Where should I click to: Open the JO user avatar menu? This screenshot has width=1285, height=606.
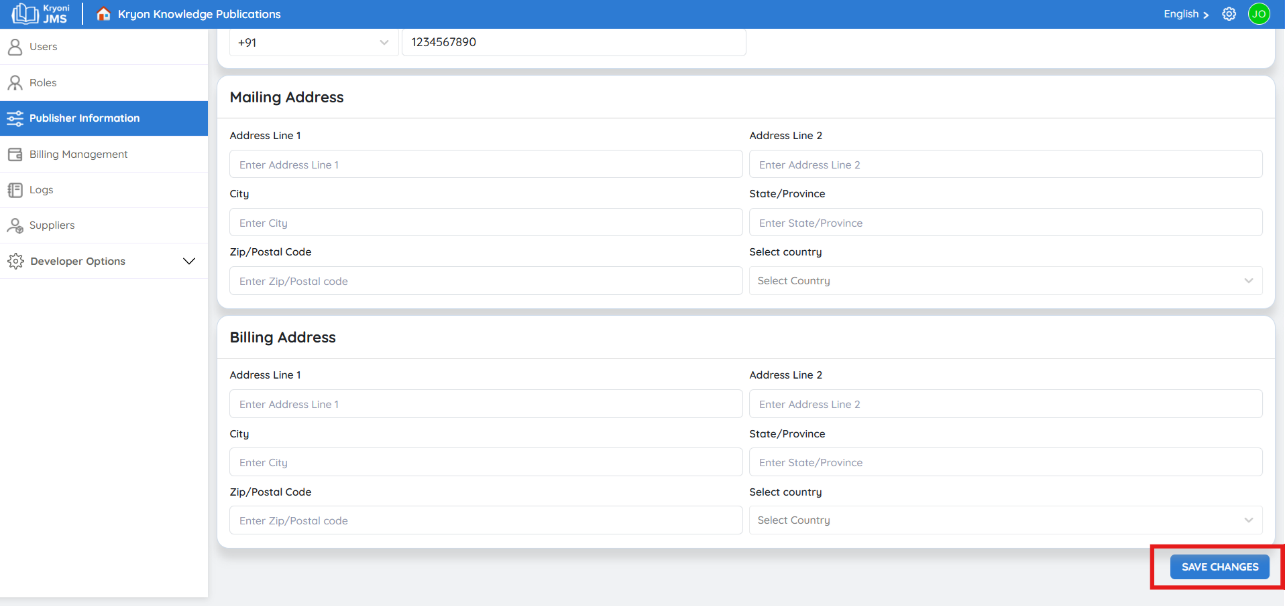(x=1258, y=14)
